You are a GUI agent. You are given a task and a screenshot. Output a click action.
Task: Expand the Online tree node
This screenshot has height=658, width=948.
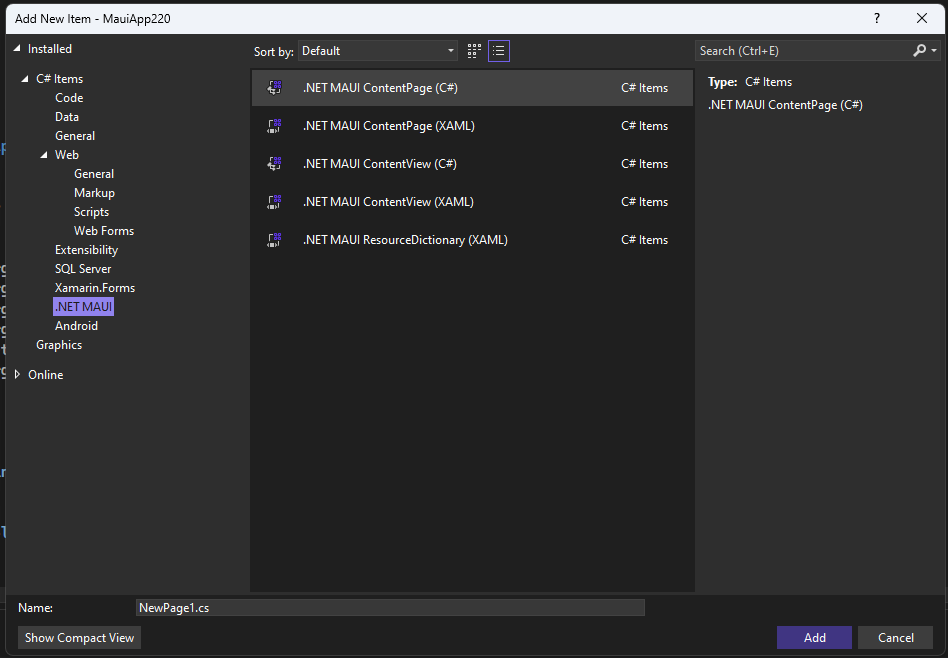17,374
